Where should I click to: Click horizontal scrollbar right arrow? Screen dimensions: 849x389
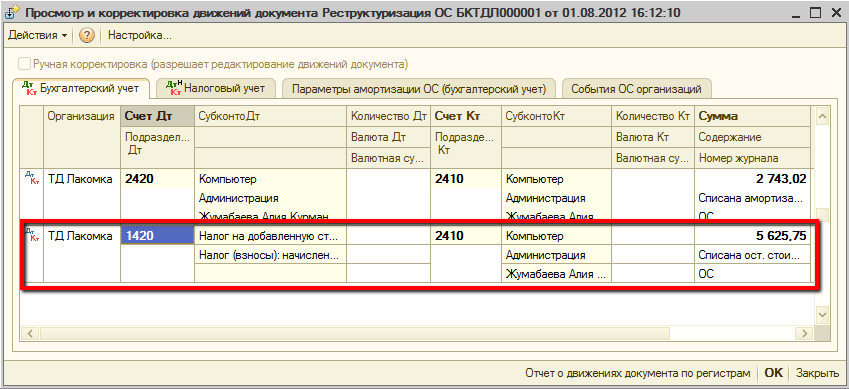click(x=806, y=332)
